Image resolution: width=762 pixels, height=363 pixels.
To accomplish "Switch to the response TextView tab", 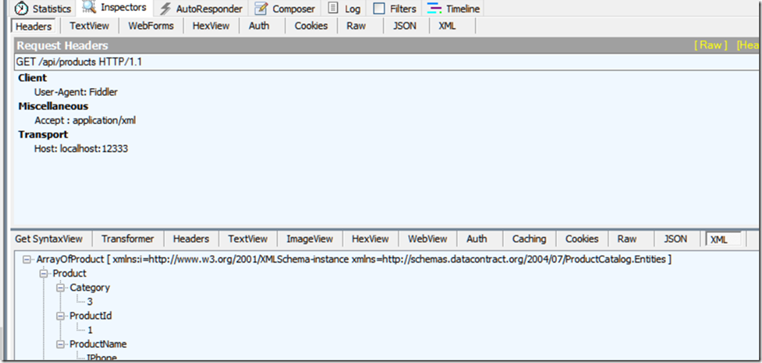I will click(x=248, y=239).
